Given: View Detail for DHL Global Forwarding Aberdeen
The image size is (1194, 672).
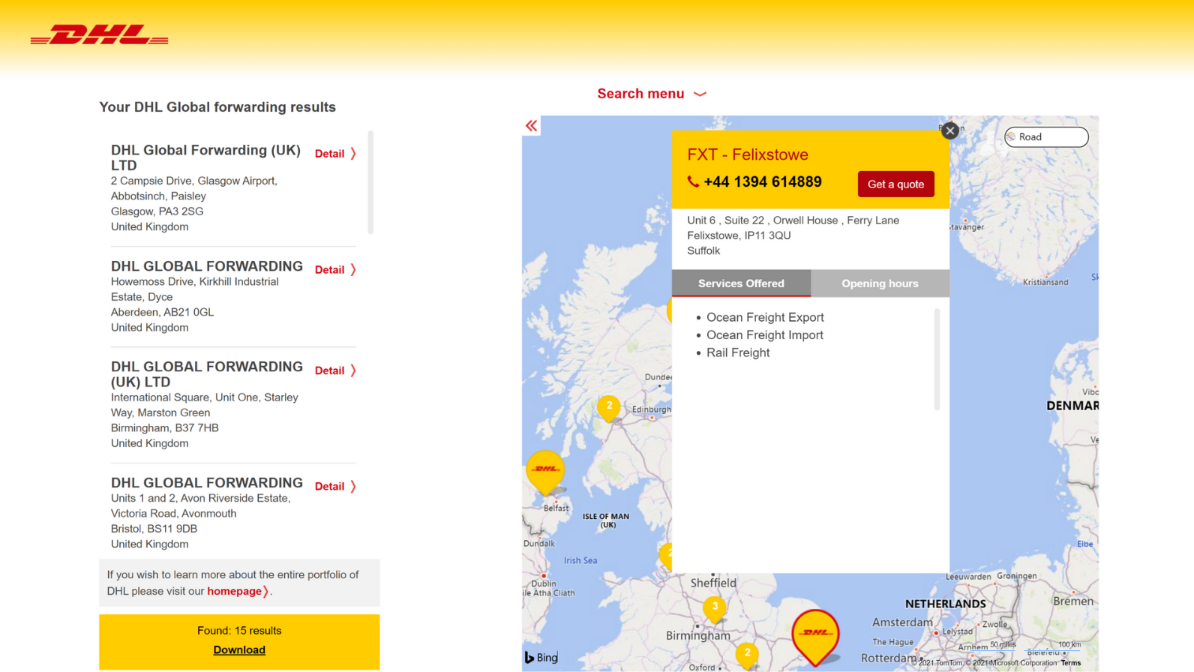Looking at the screenshot, I should pos(330,269).
